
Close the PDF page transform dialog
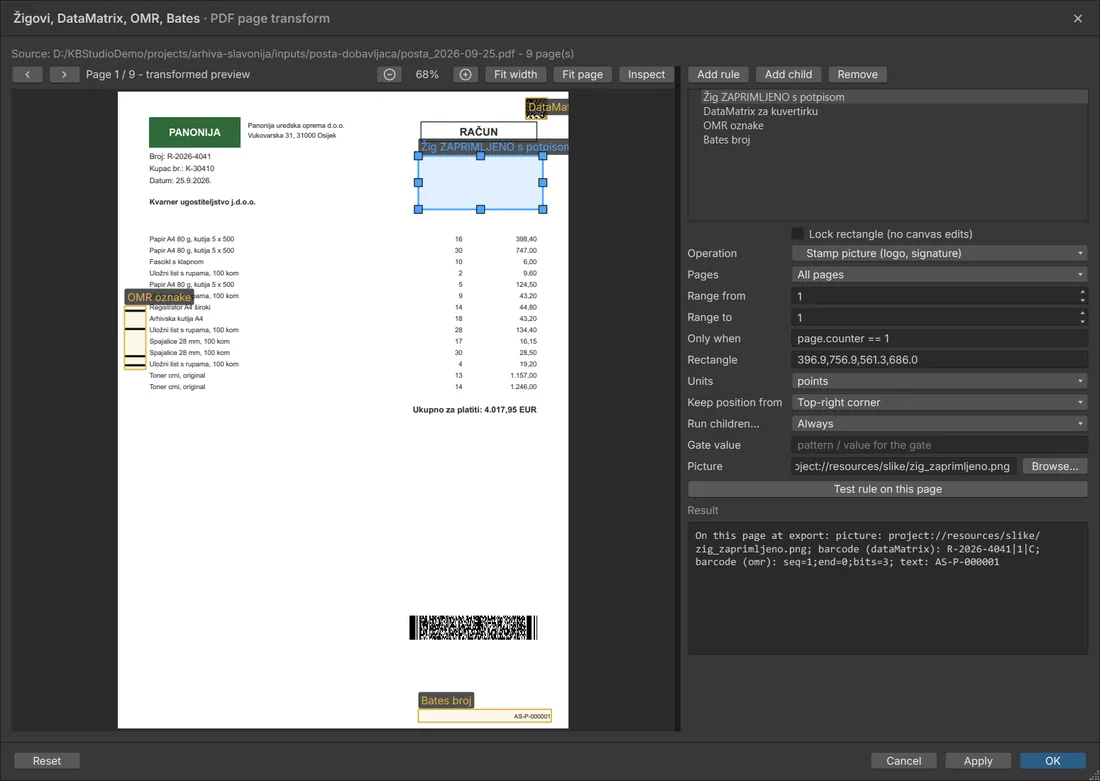click(x=1078, y=18)
